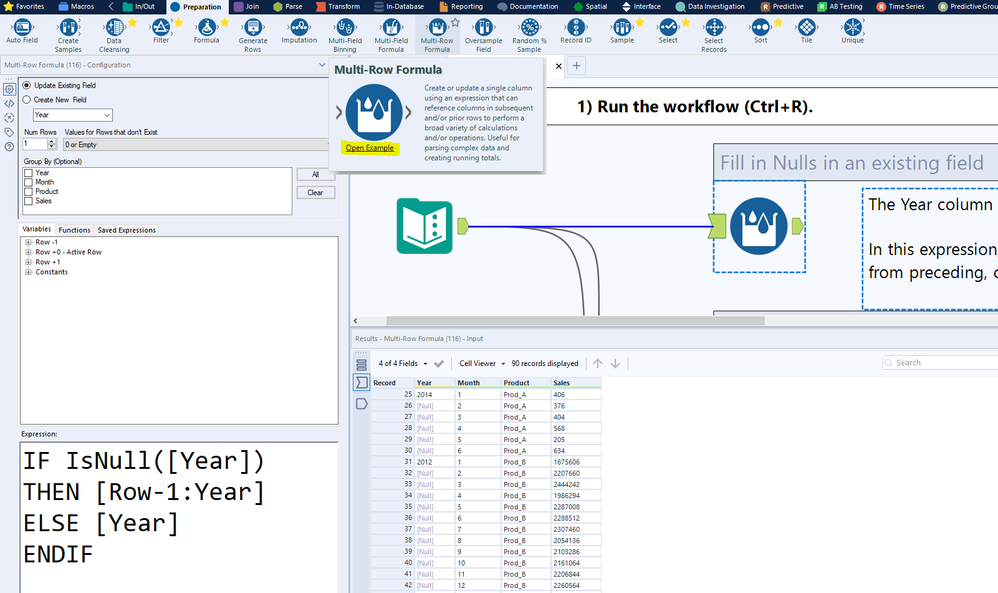Select the Generate Rows tool

253,36
